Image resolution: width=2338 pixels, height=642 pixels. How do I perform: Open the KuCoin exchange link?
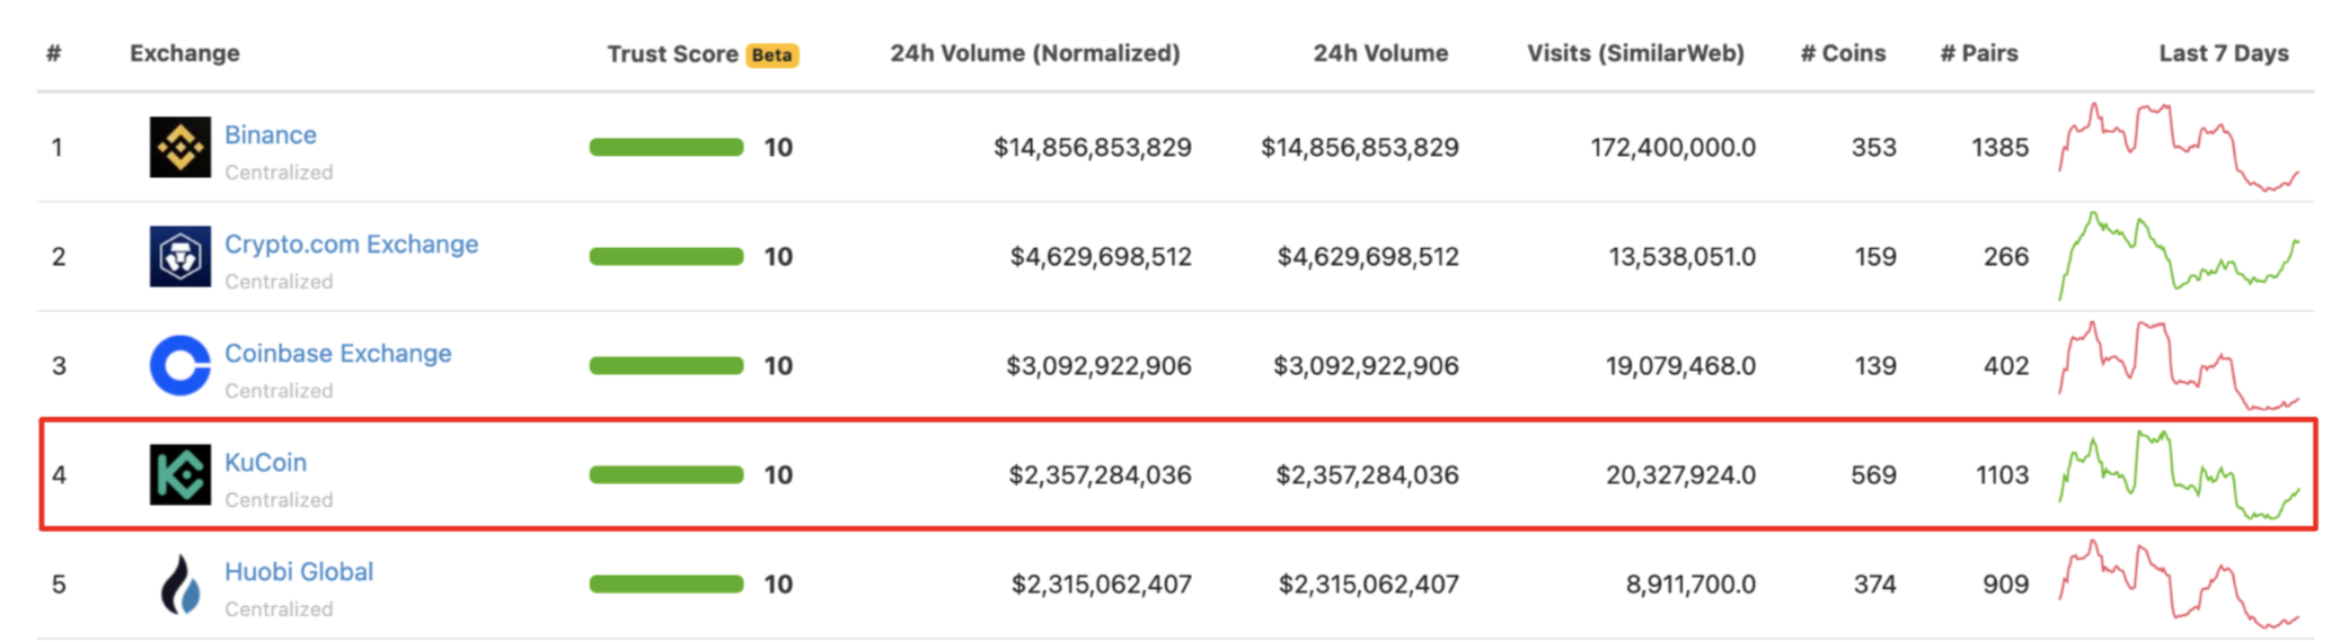pyautogui.click(x=265, y=462)
